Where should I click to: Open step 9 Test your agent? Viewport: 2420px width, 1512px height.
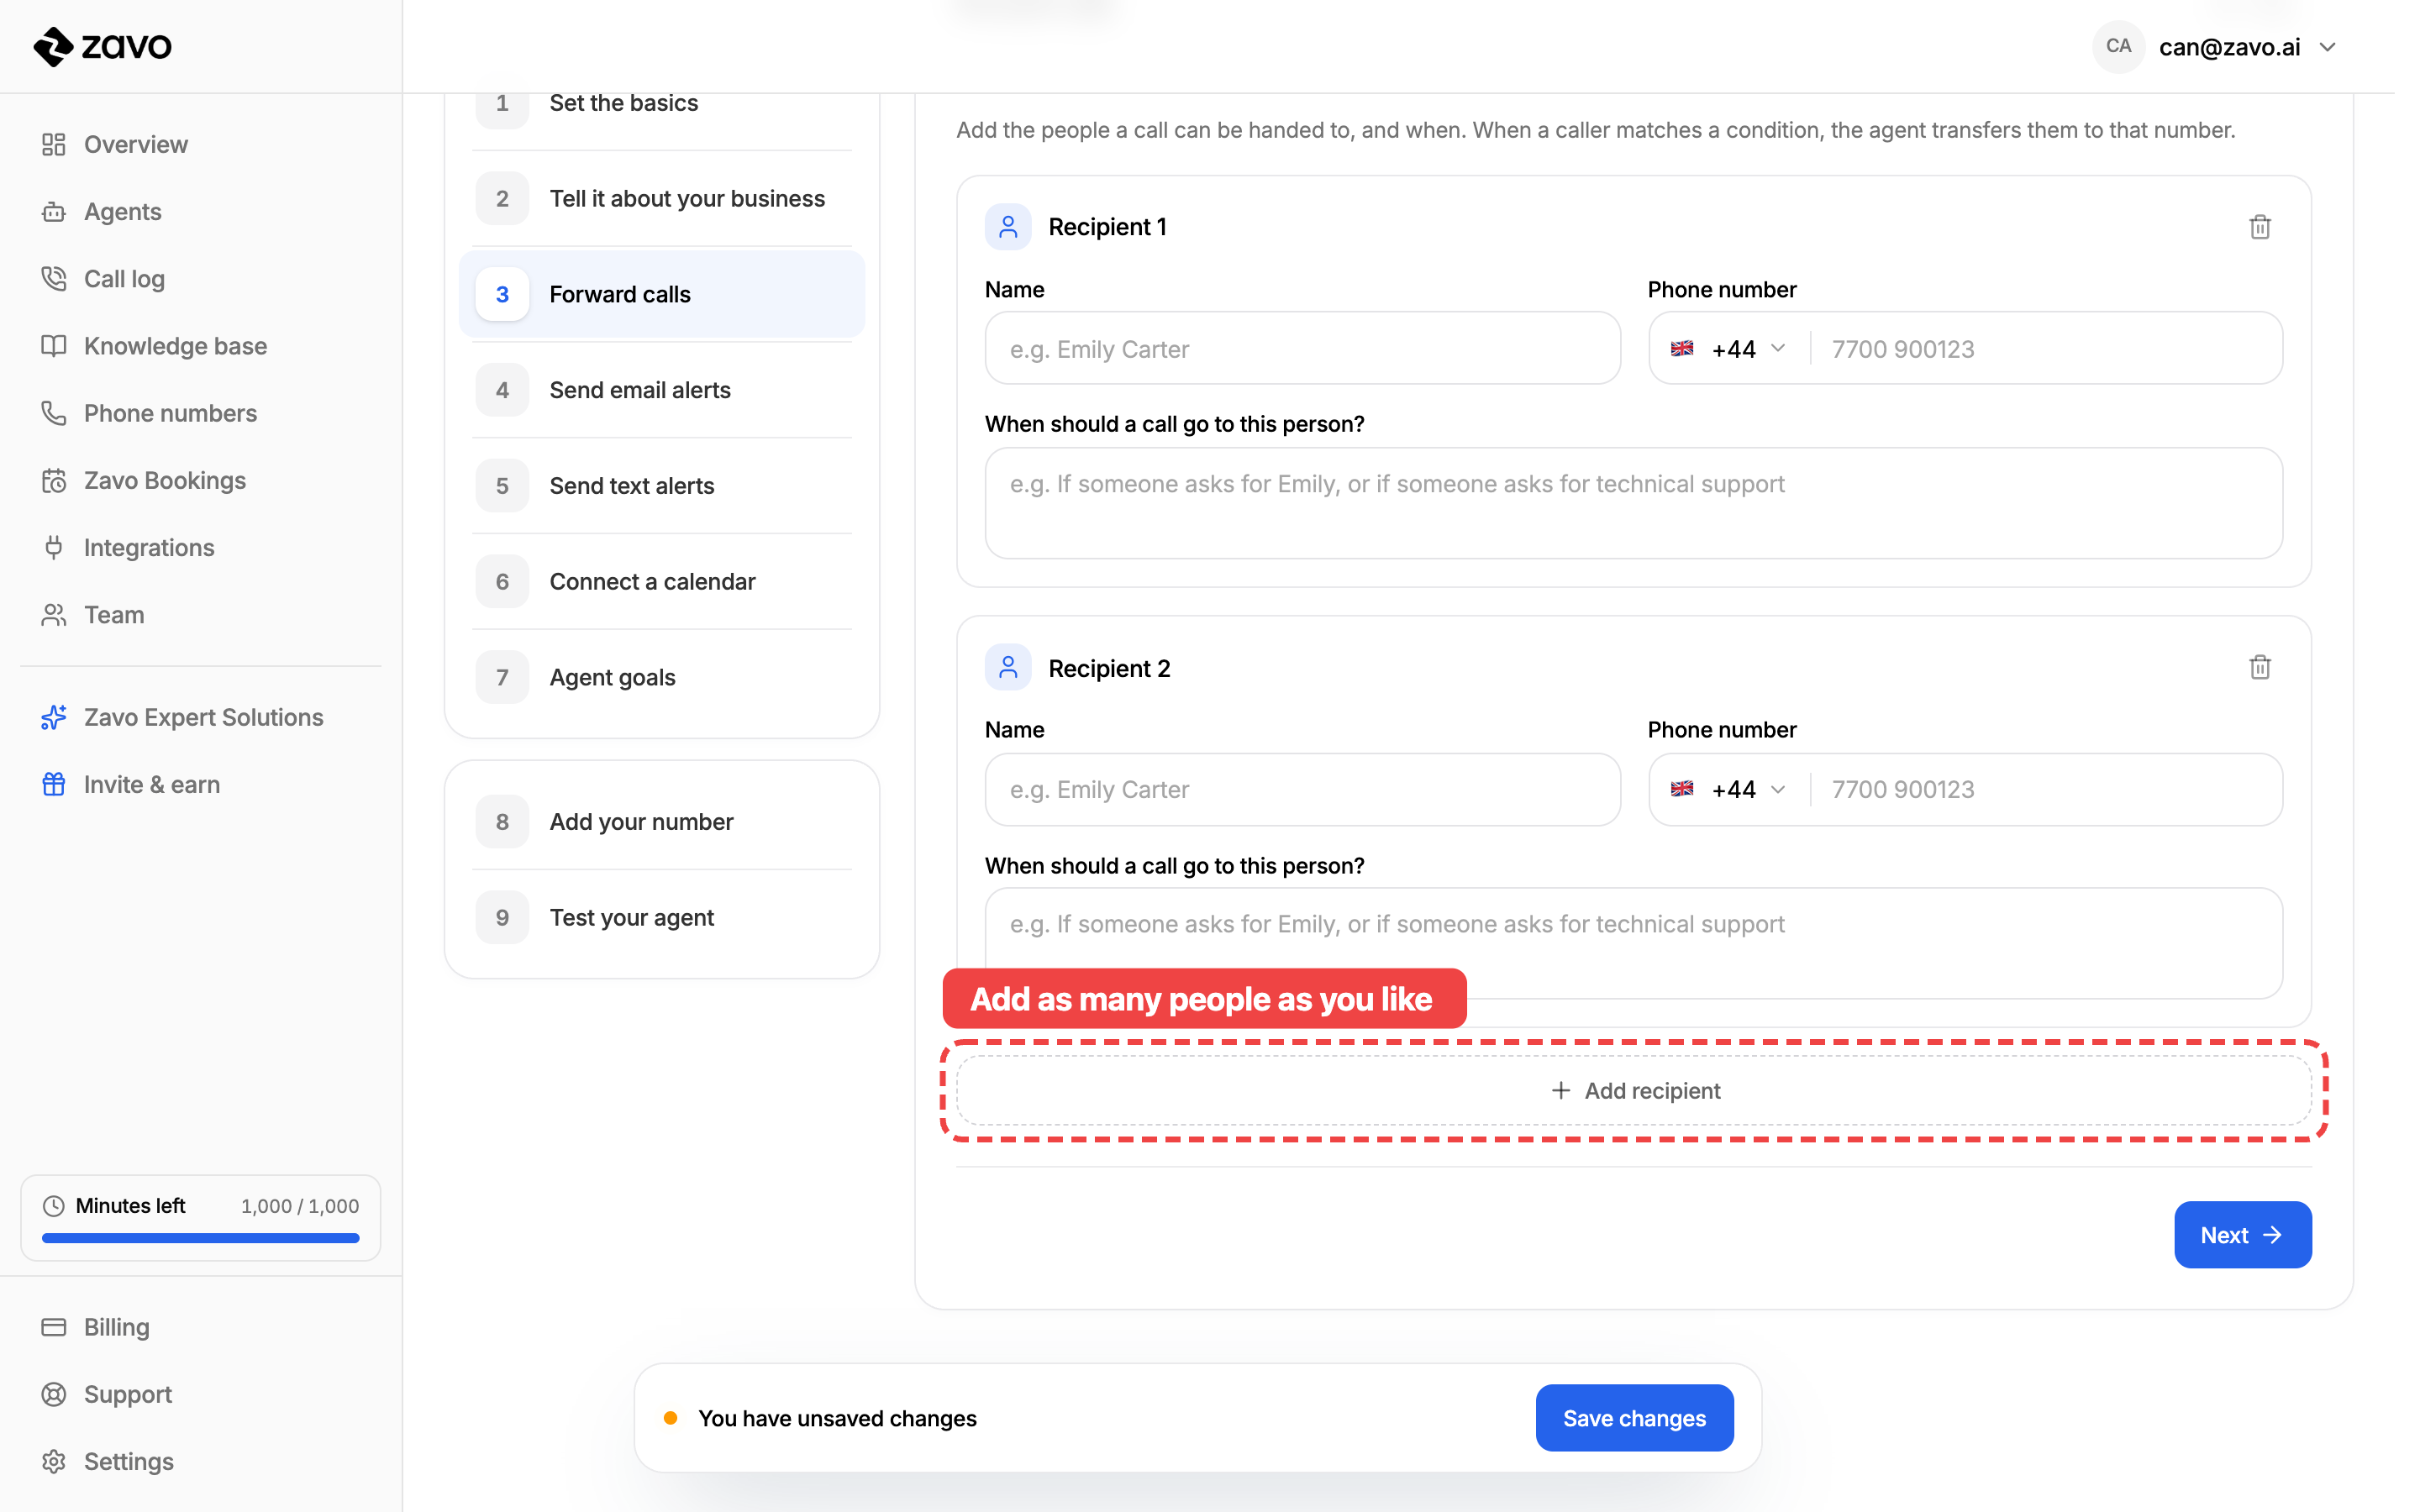(x=662, y=917)
